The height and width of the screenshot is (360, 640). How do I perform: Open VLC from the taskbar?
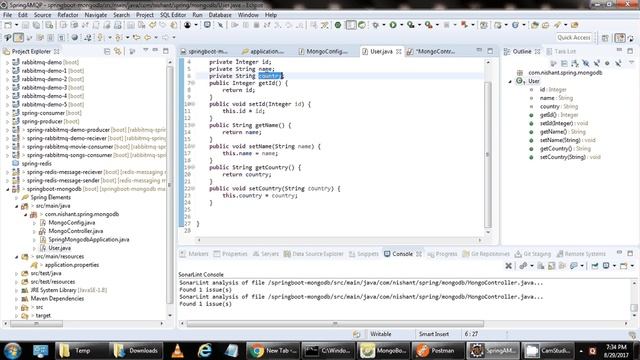click(x=177, y=351)
